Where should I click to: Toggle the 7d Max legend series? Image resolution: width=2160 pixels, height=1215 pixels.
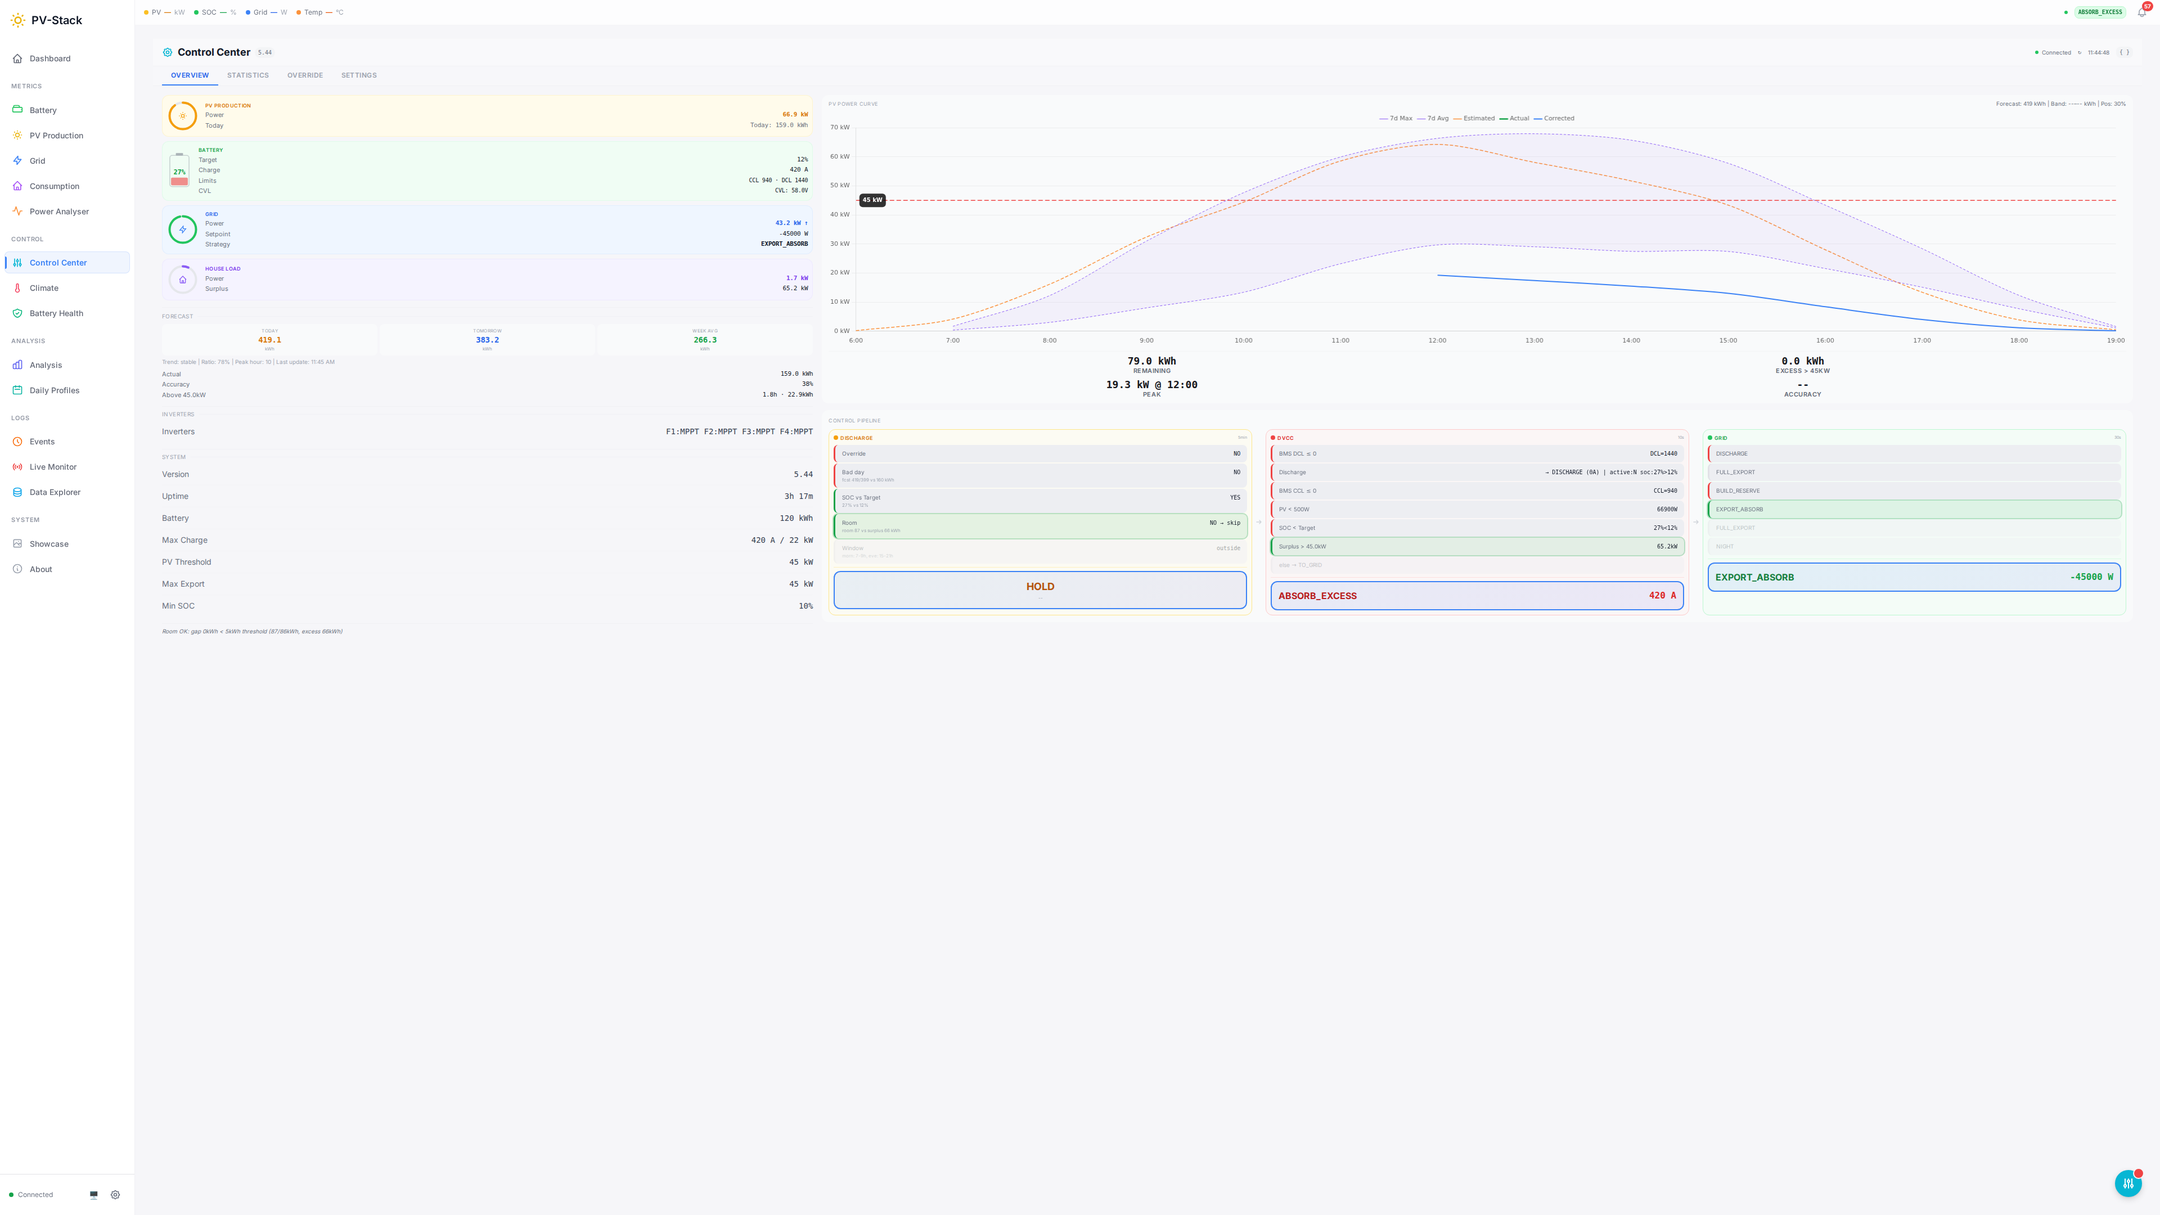[x=1396, y=119]
